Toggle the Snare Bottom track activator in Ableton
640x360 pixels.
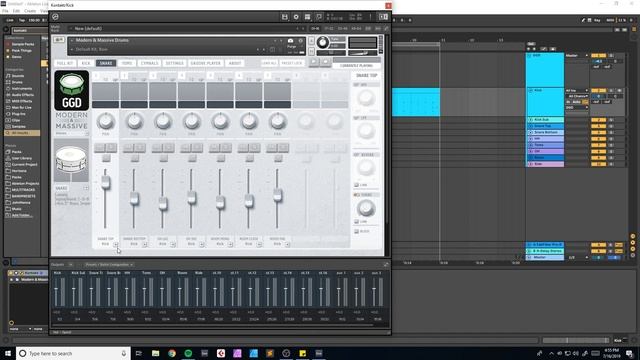pos(598,133)
